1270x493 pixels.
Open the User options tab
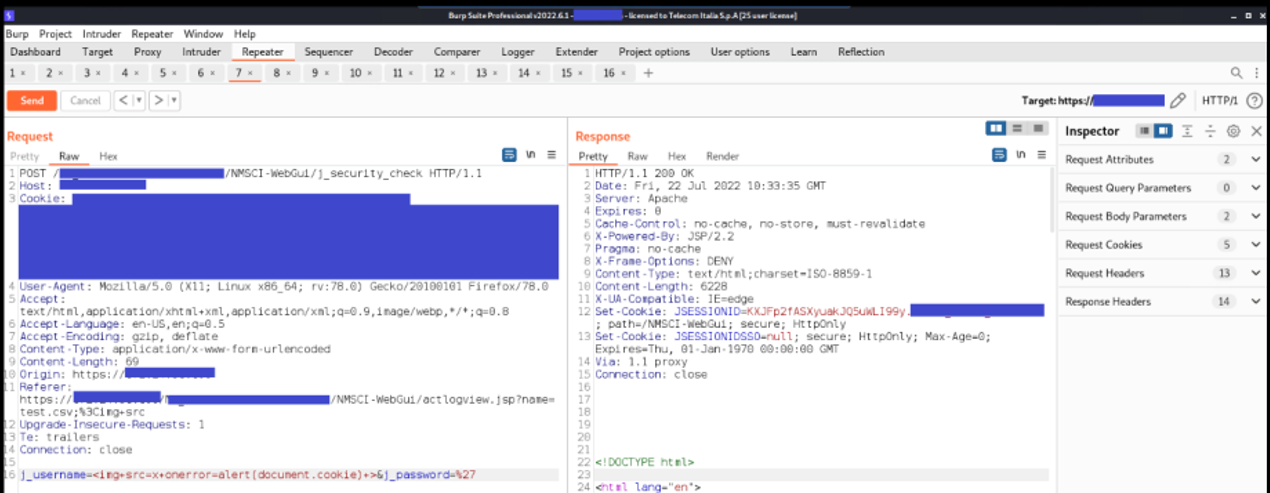(740, 52)
